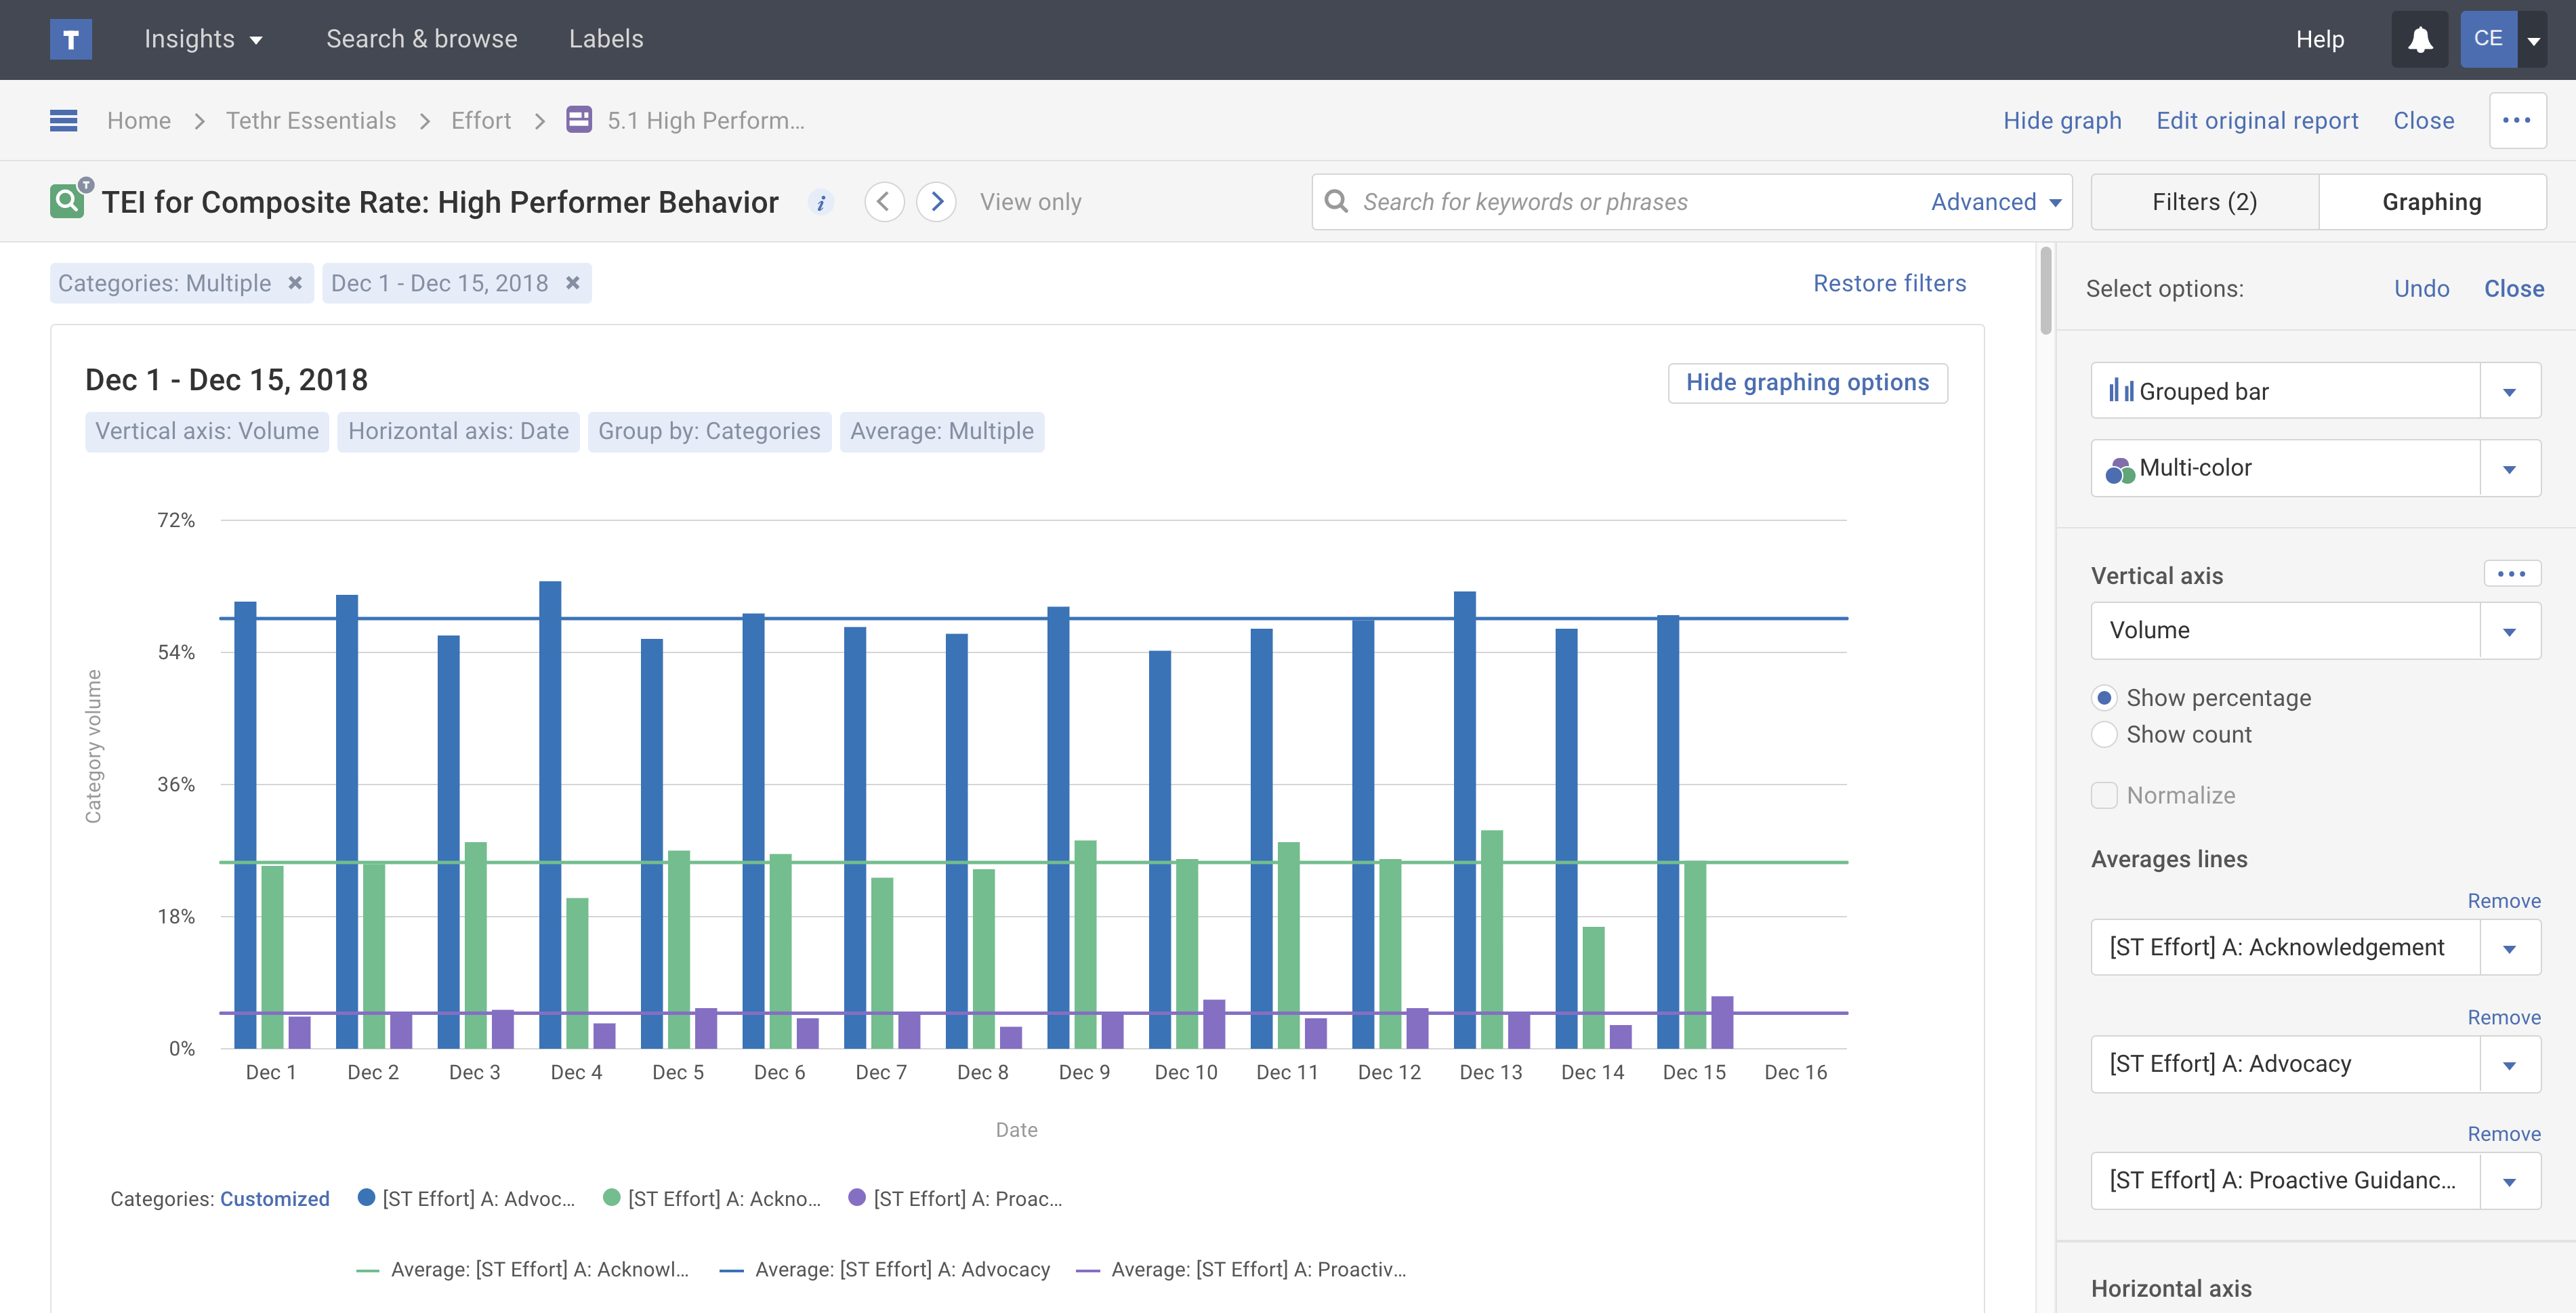This screenshot has height=1313, width=2576.
Task: Expand the Grouped bar chart type dropdown
Action: coord(2509,391)
